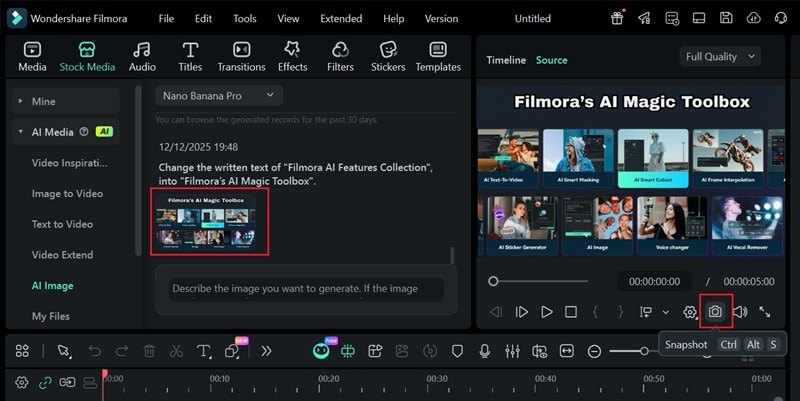Click the insert to timeline icon
800x401 pixels.
pyautogui.click(x=646, y=312)
